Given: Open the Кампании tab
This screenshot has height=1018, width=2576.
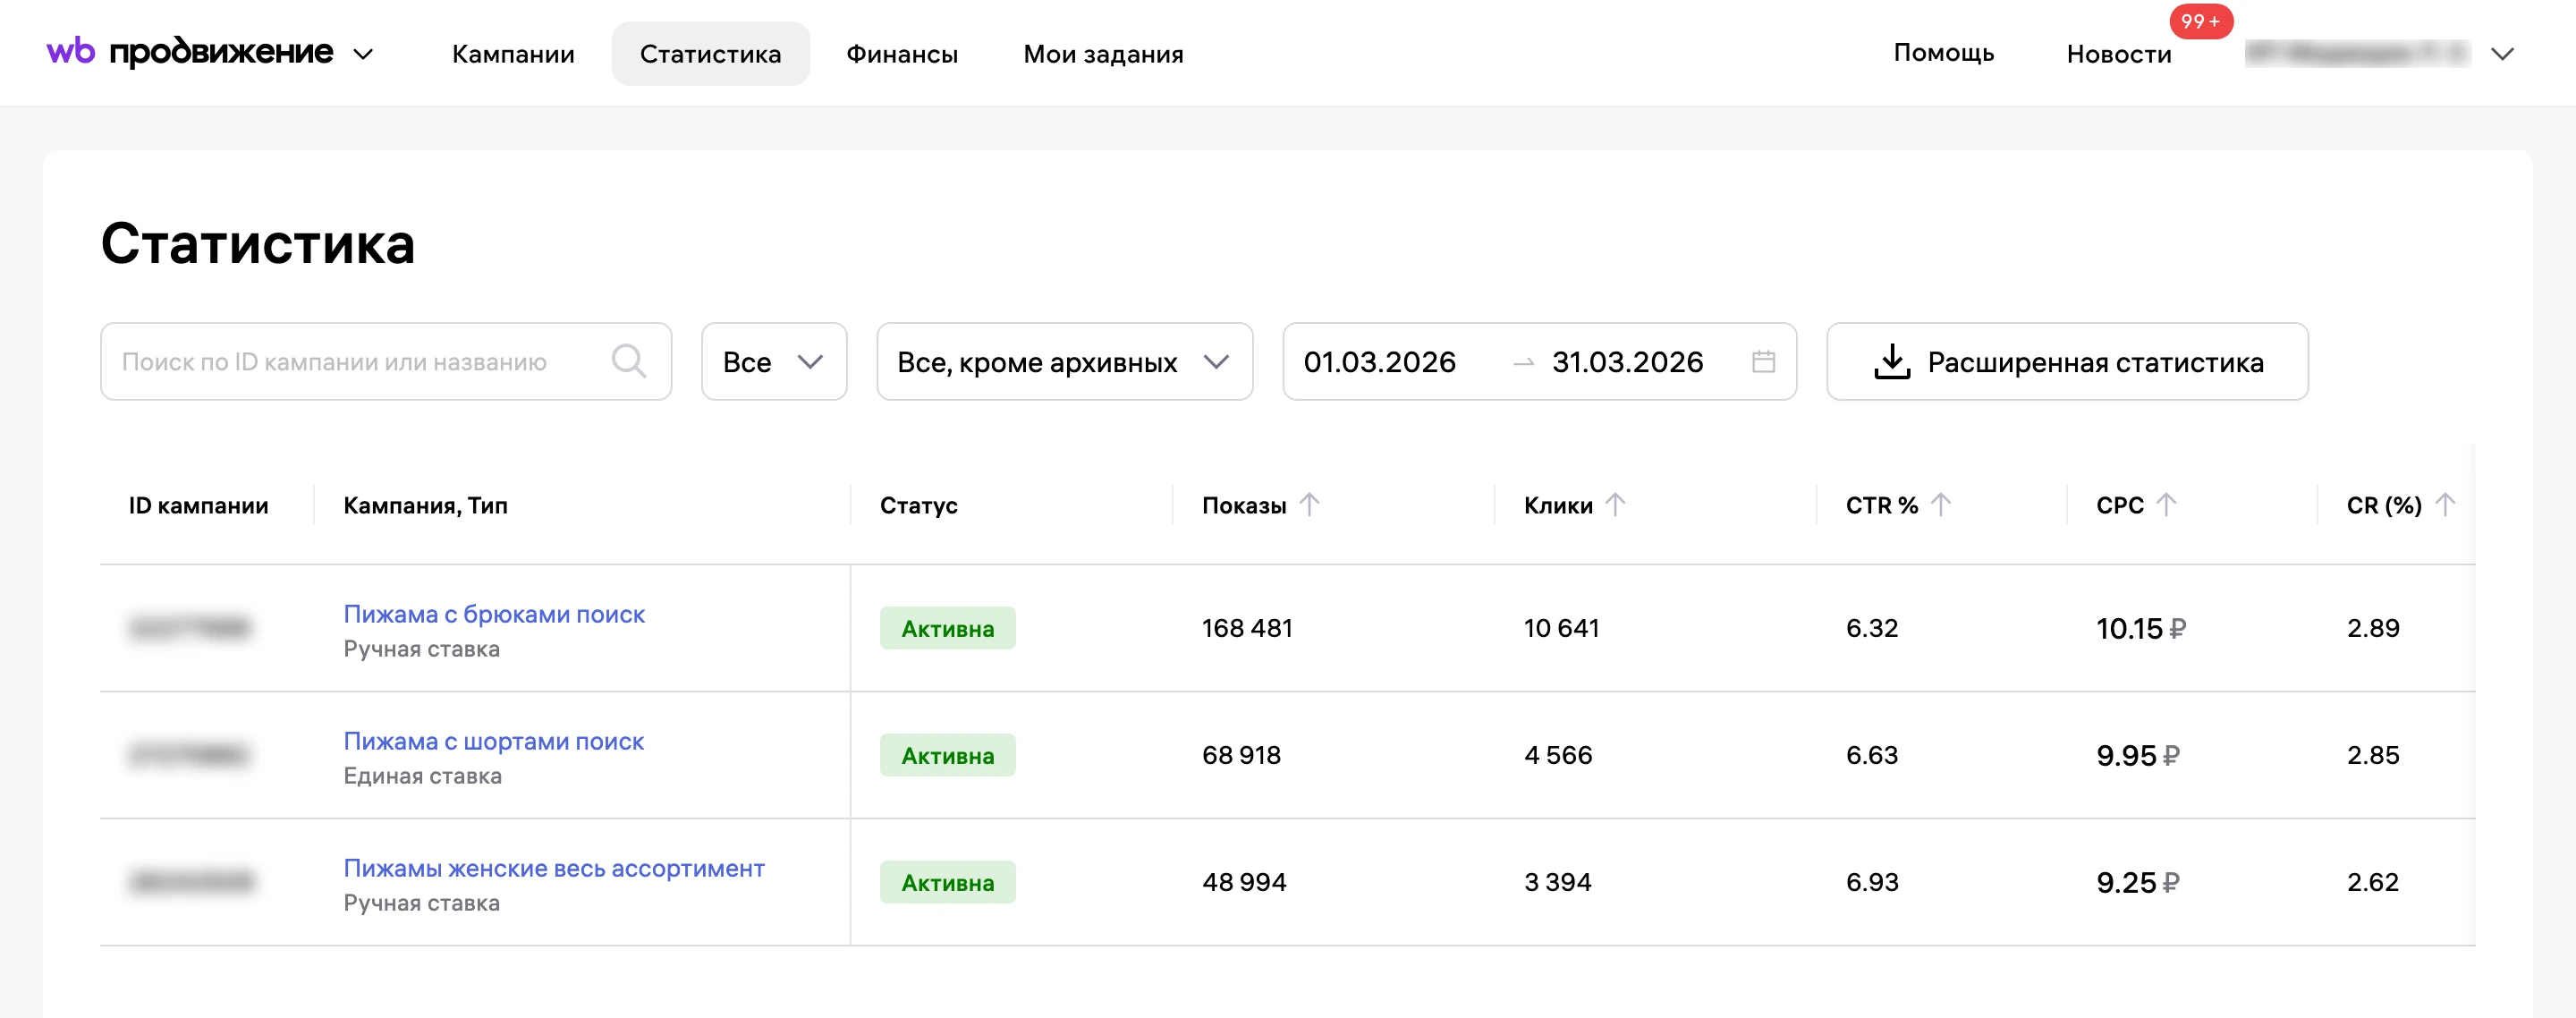Looking at the screenshot, I should tap(513, 54).
